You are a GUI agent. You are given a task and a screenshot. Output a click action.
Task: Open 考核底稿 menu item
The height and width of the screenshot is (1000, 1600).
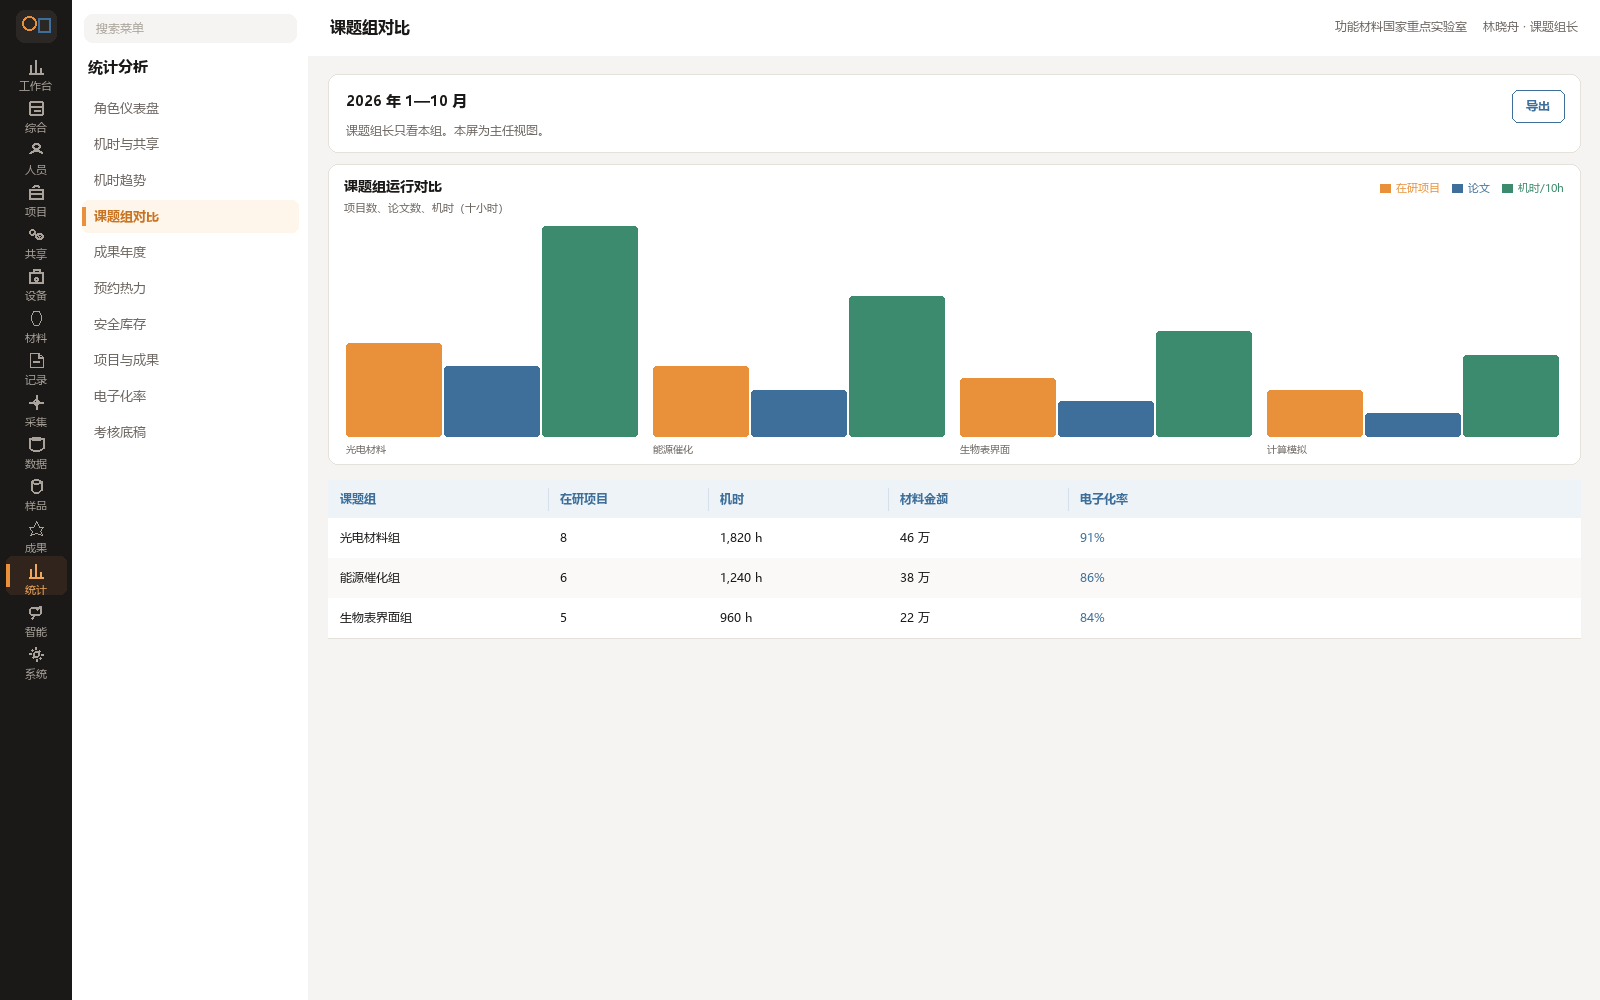[x=190, y=432]
